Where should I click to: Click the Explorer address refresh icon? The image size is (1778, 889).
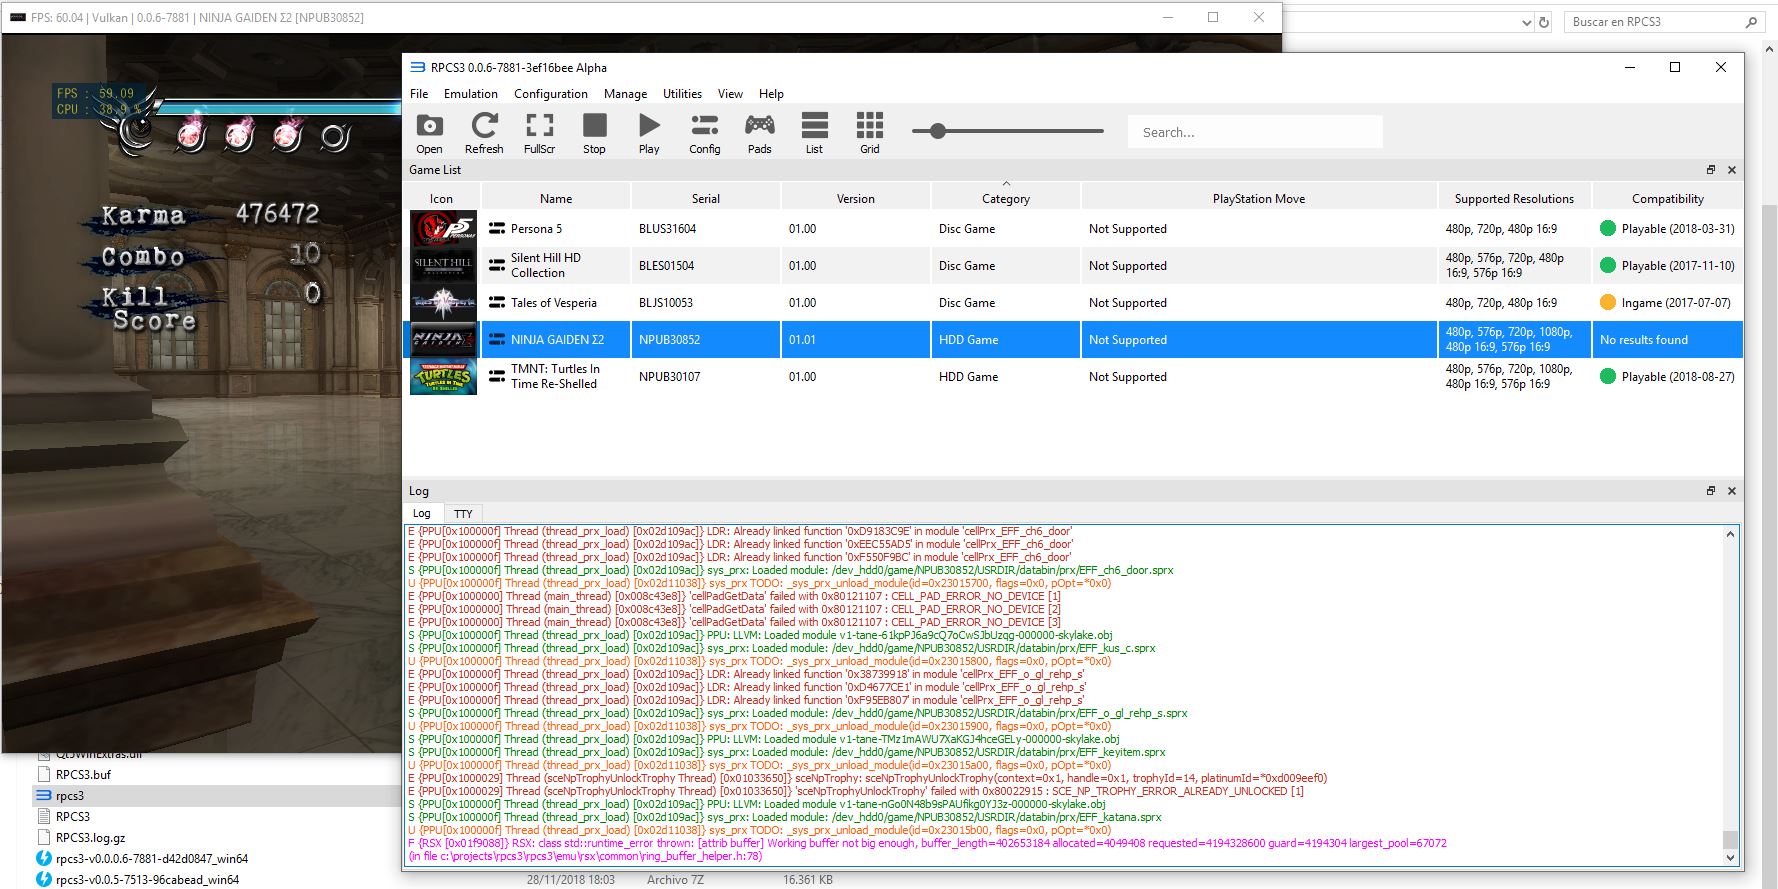[1544, 22]
